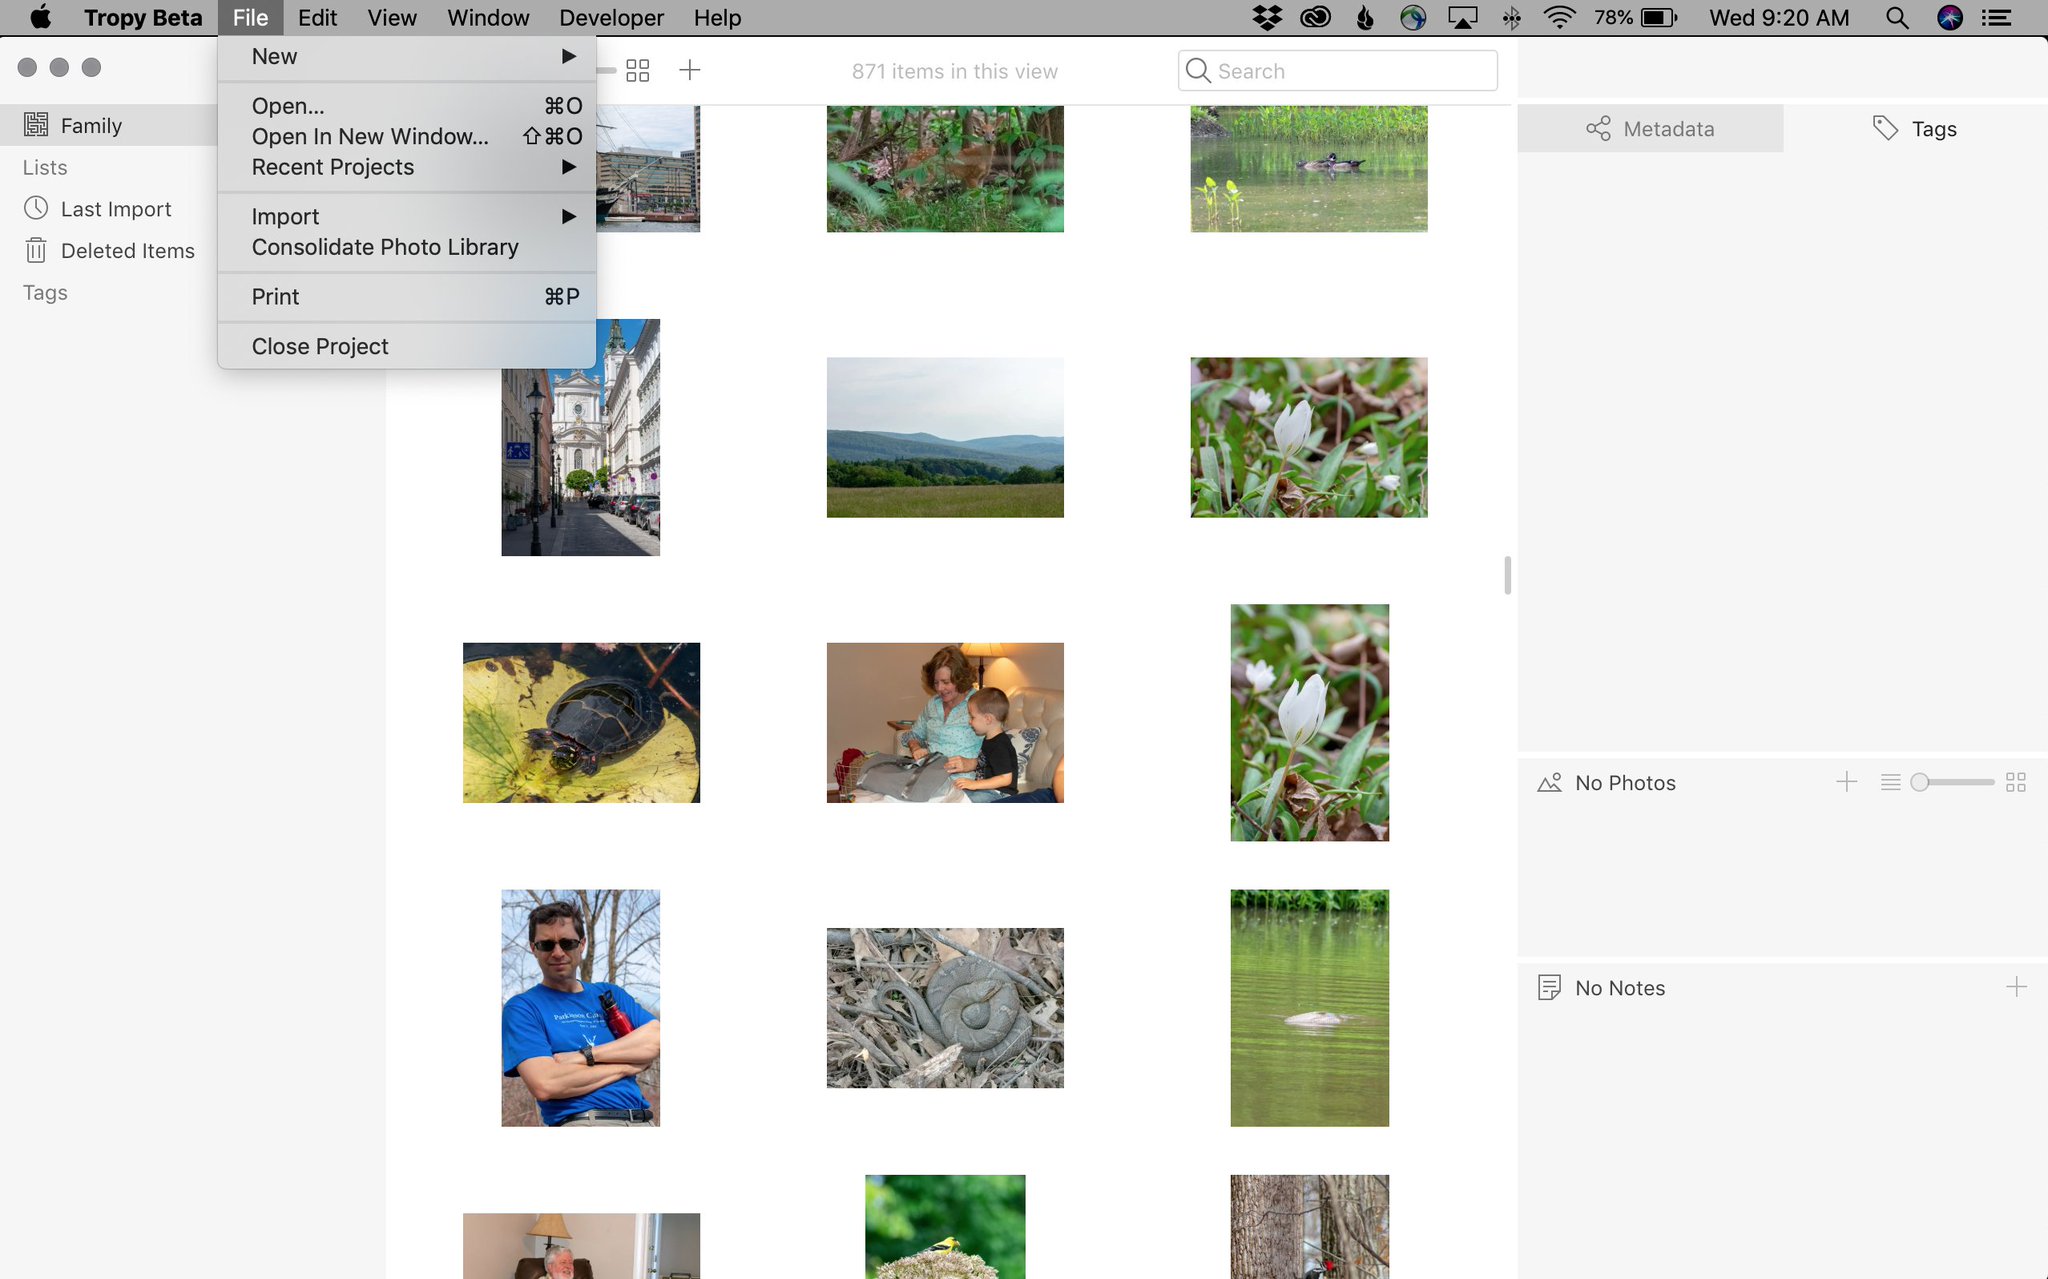Open the Window menu
The width and height of the screenshot is (2048, 1279).
pos(488,18)
